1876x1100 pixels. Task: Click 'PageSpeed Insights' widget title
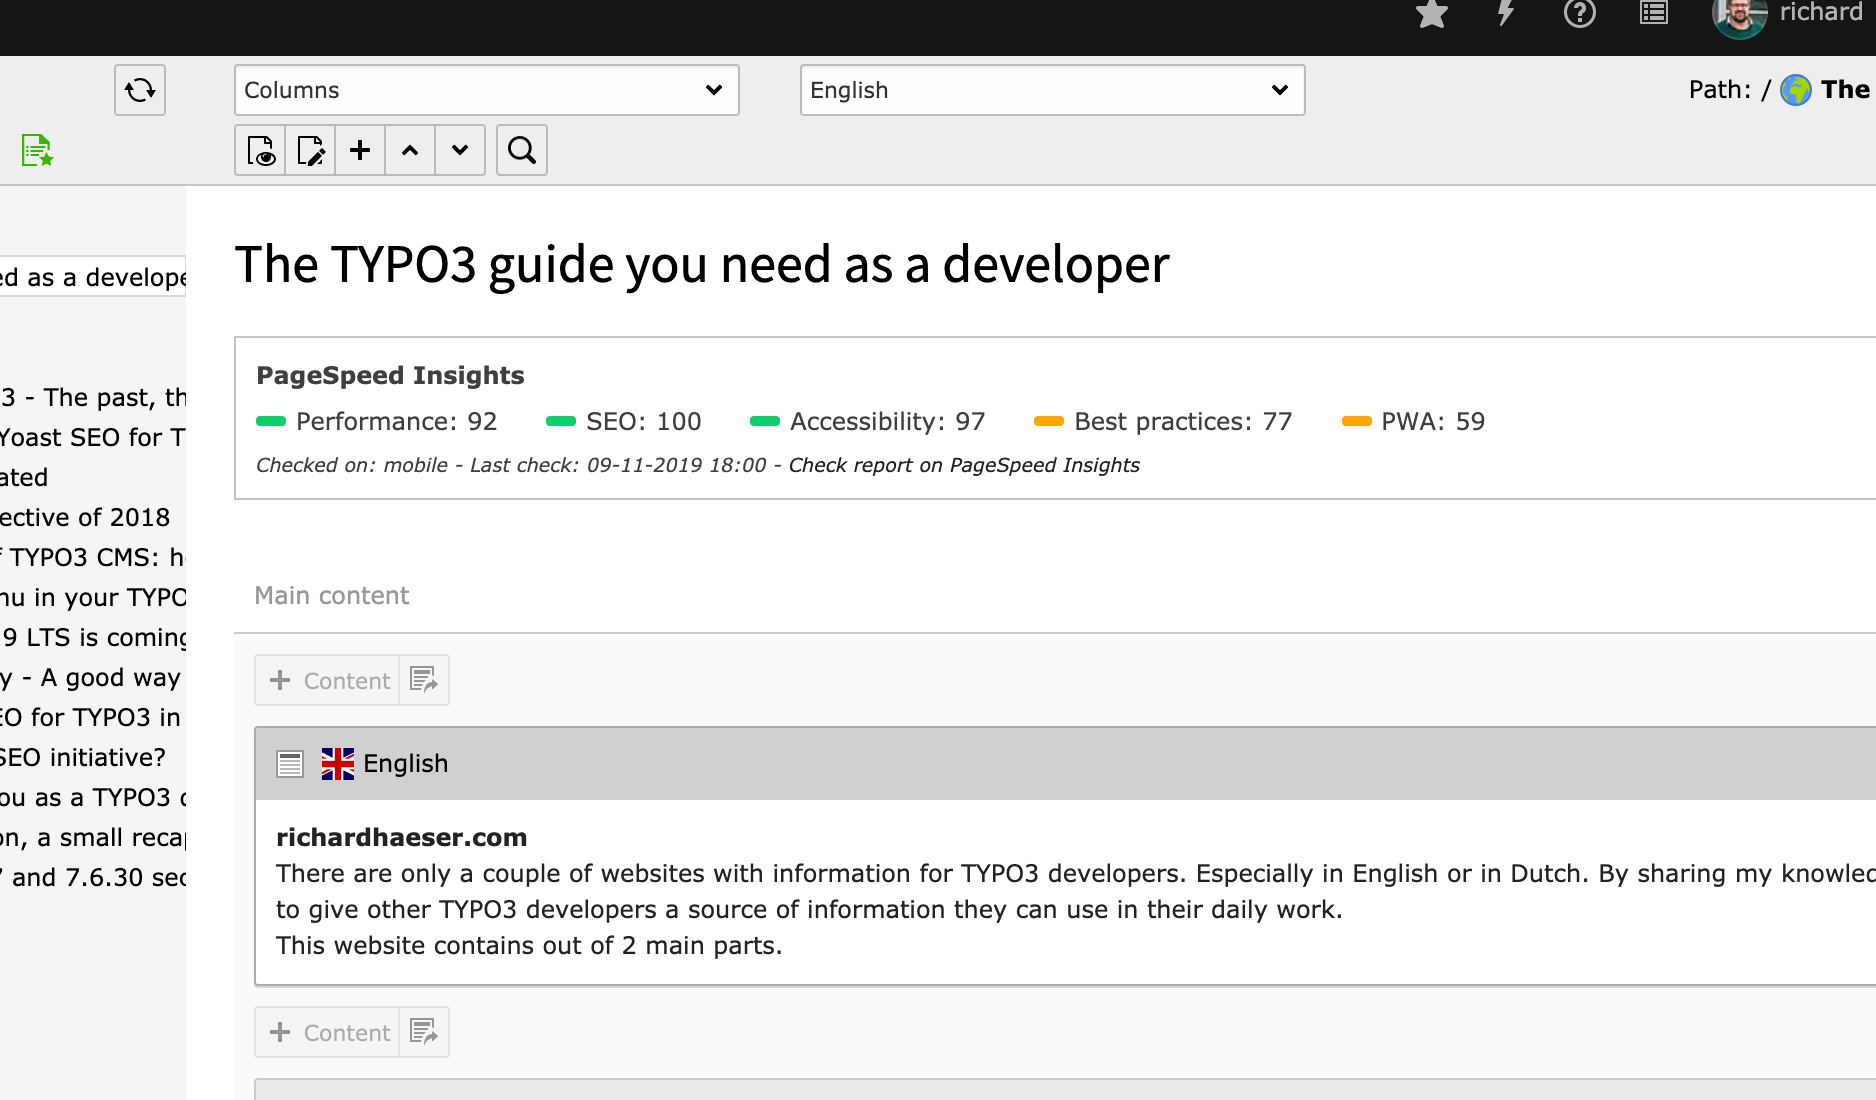390,375
